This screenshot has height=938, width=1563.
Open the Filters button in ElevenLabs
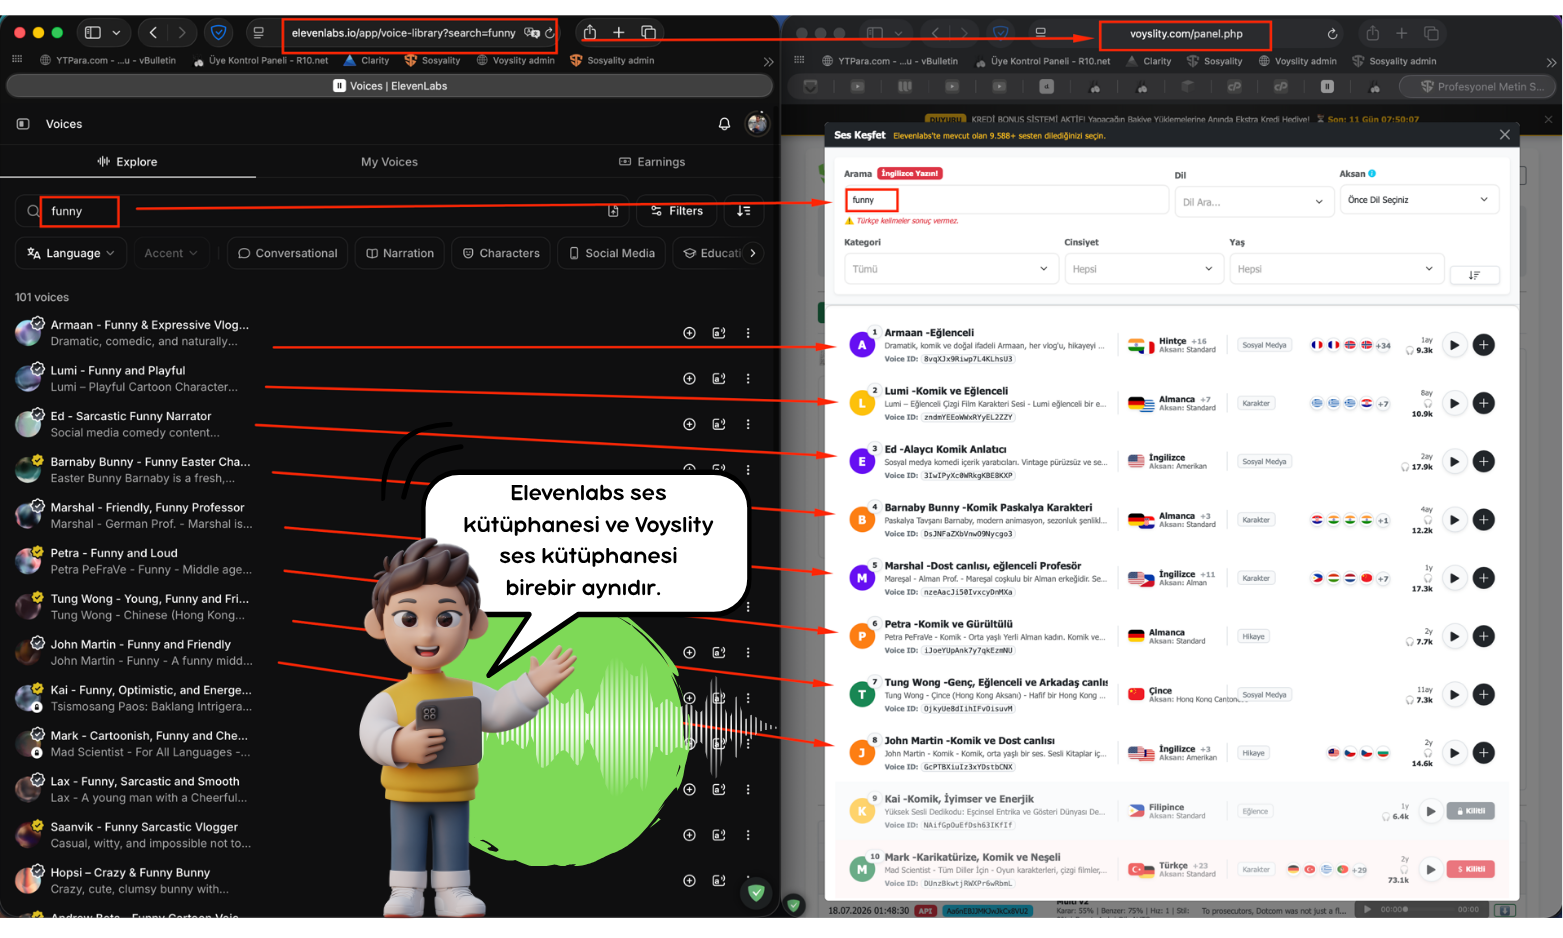[677, 211]
